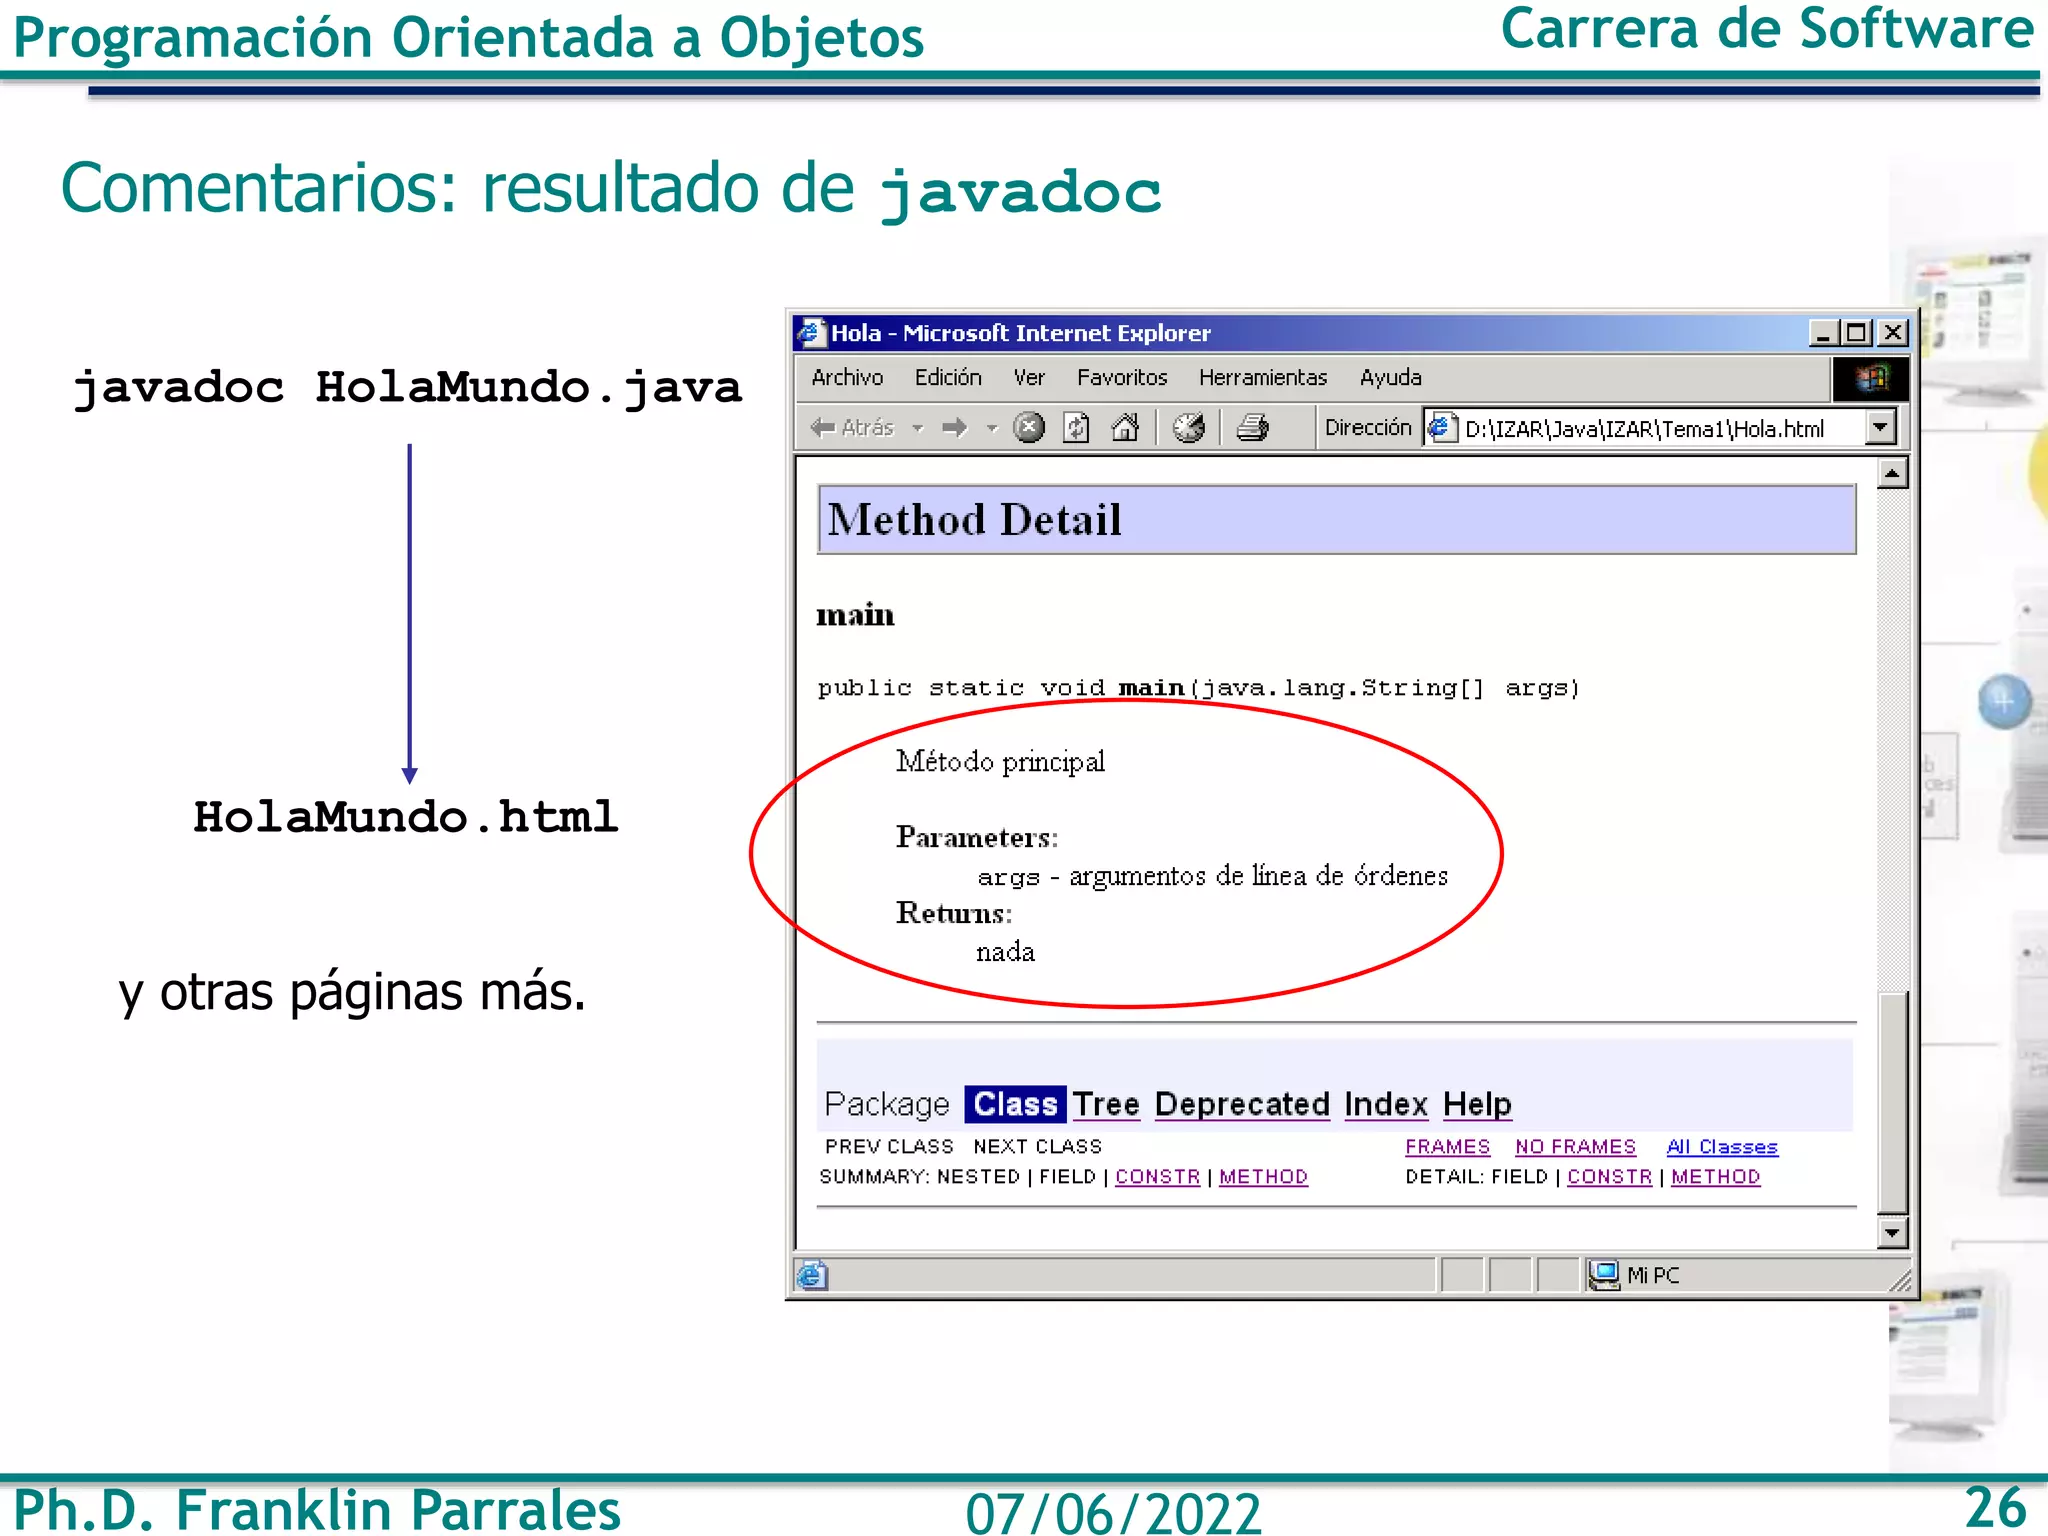The image size is (2048, 1536).
Task: Click the IE icon in title bar
Action: [811, 332]
